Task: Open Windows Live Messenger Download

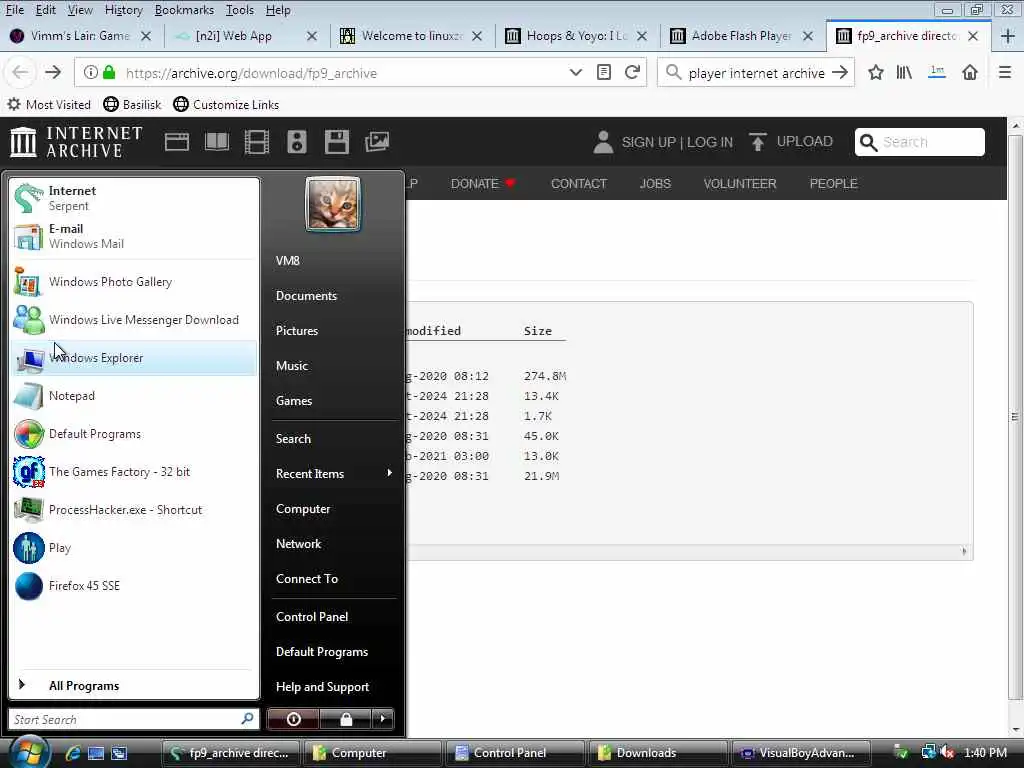Action: tap(134, 320)
